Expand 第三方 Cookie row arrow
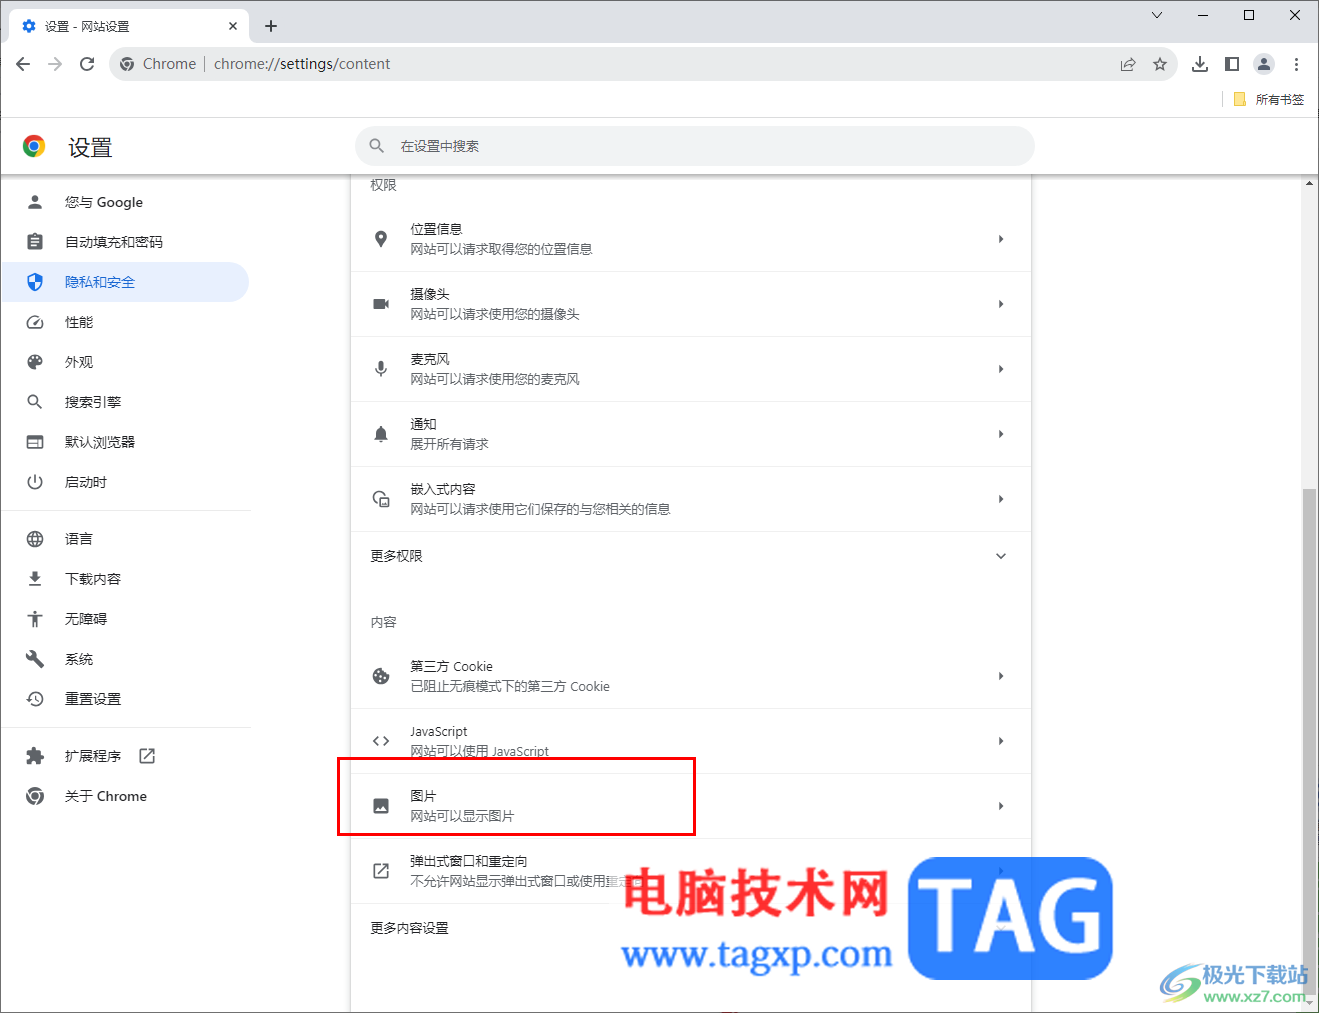 click(1001, 676)
